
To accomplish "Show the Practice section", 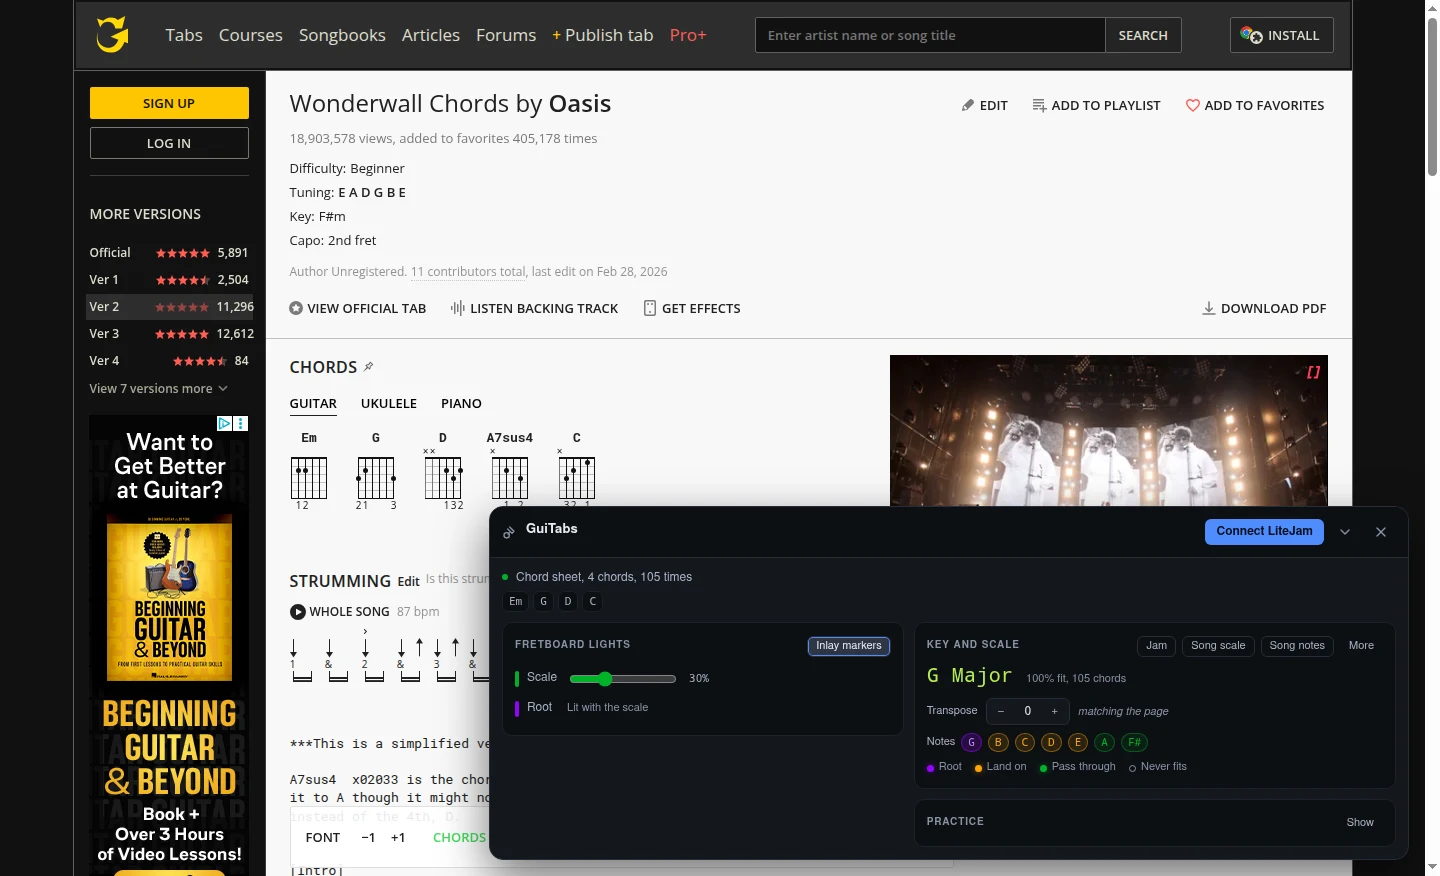I will 1360,822.
